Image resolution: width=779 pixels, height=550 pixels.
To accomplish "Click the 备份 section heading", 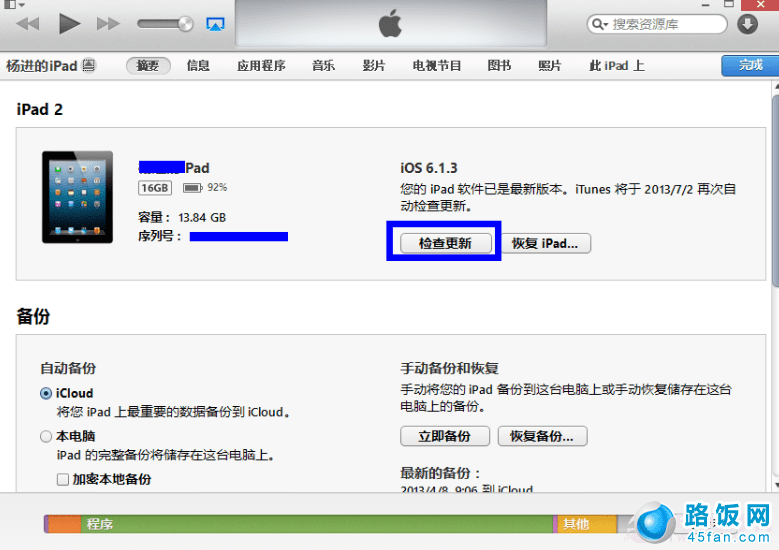I will [x=33, y=316].
